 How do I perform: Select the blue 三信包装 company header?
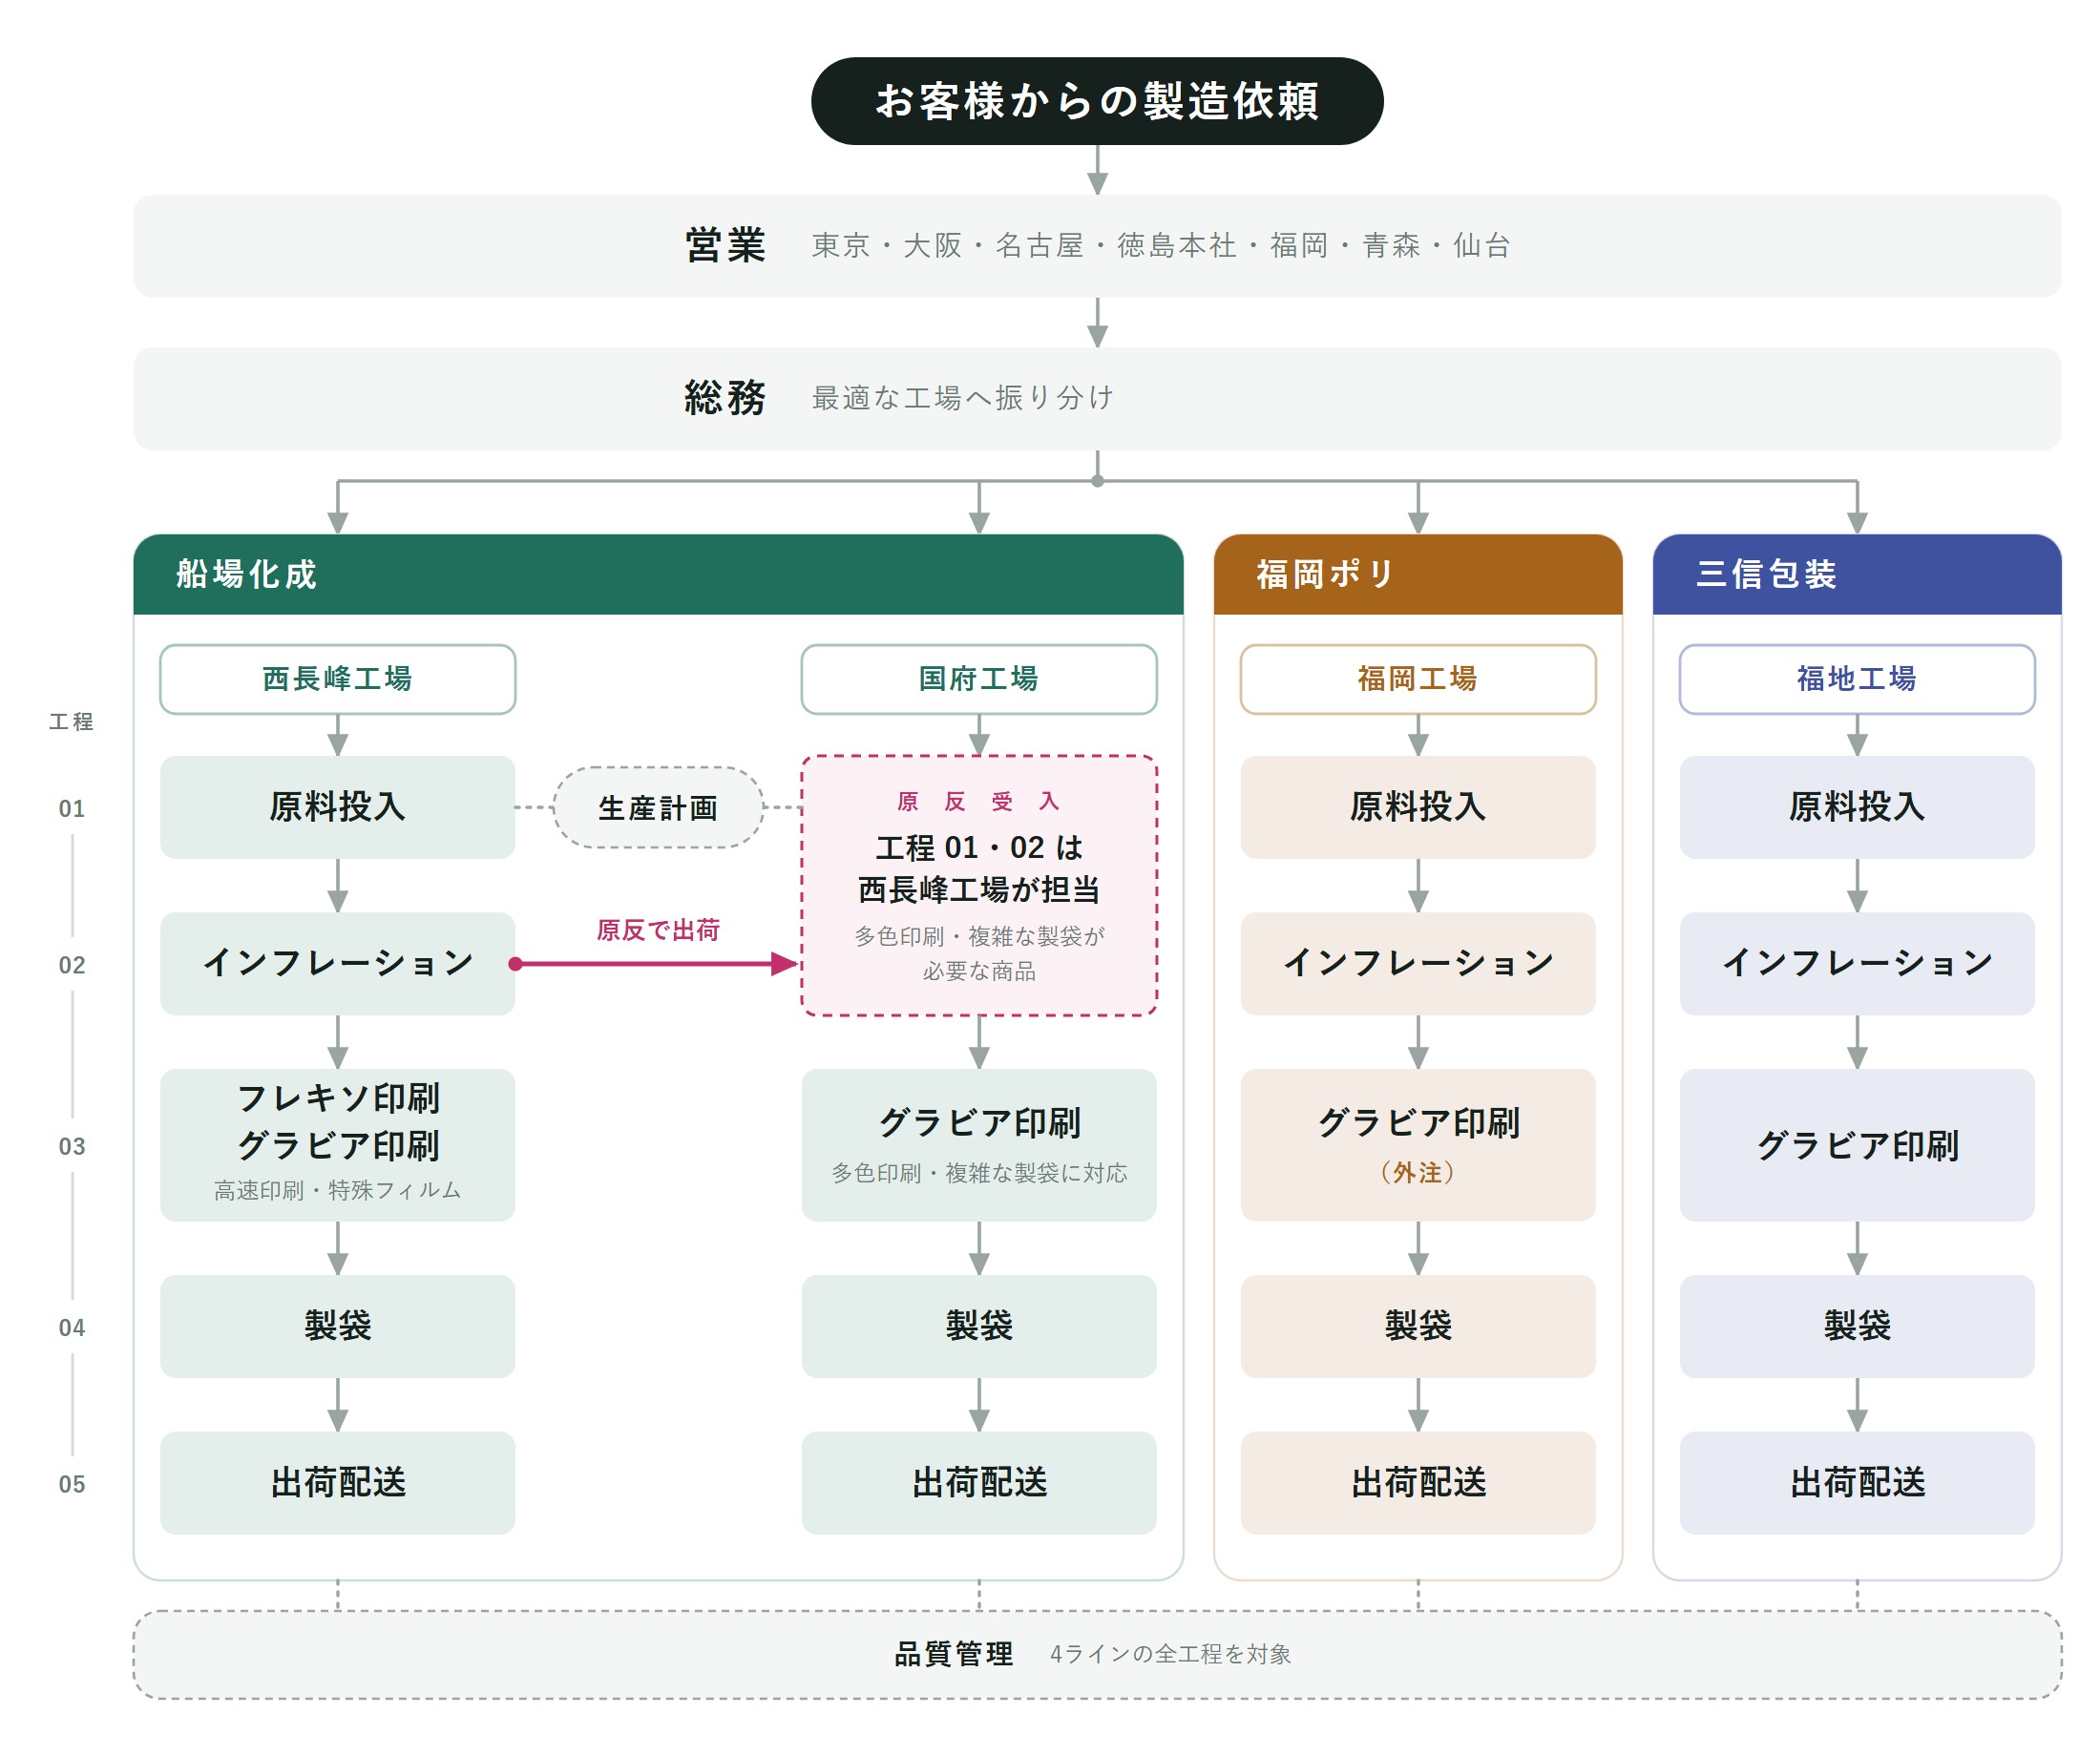point(1857,574)
